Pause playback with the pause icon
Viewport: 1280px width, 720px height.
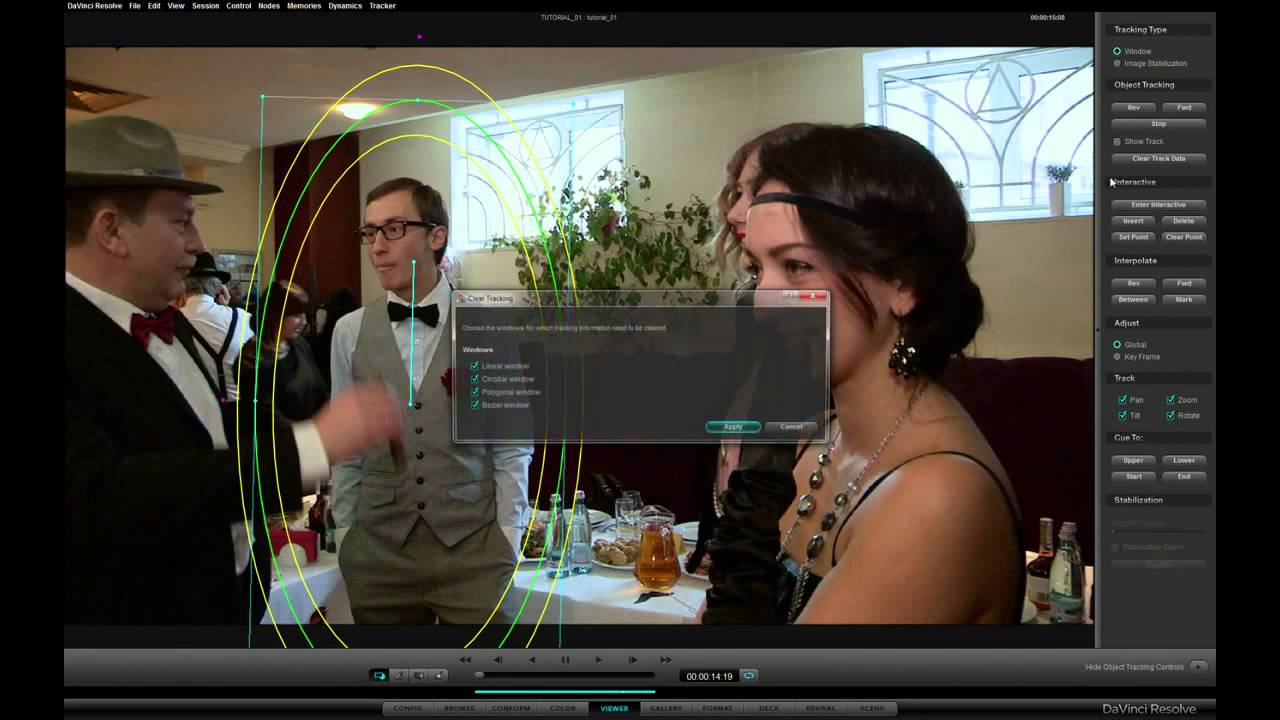coord(565,660)
